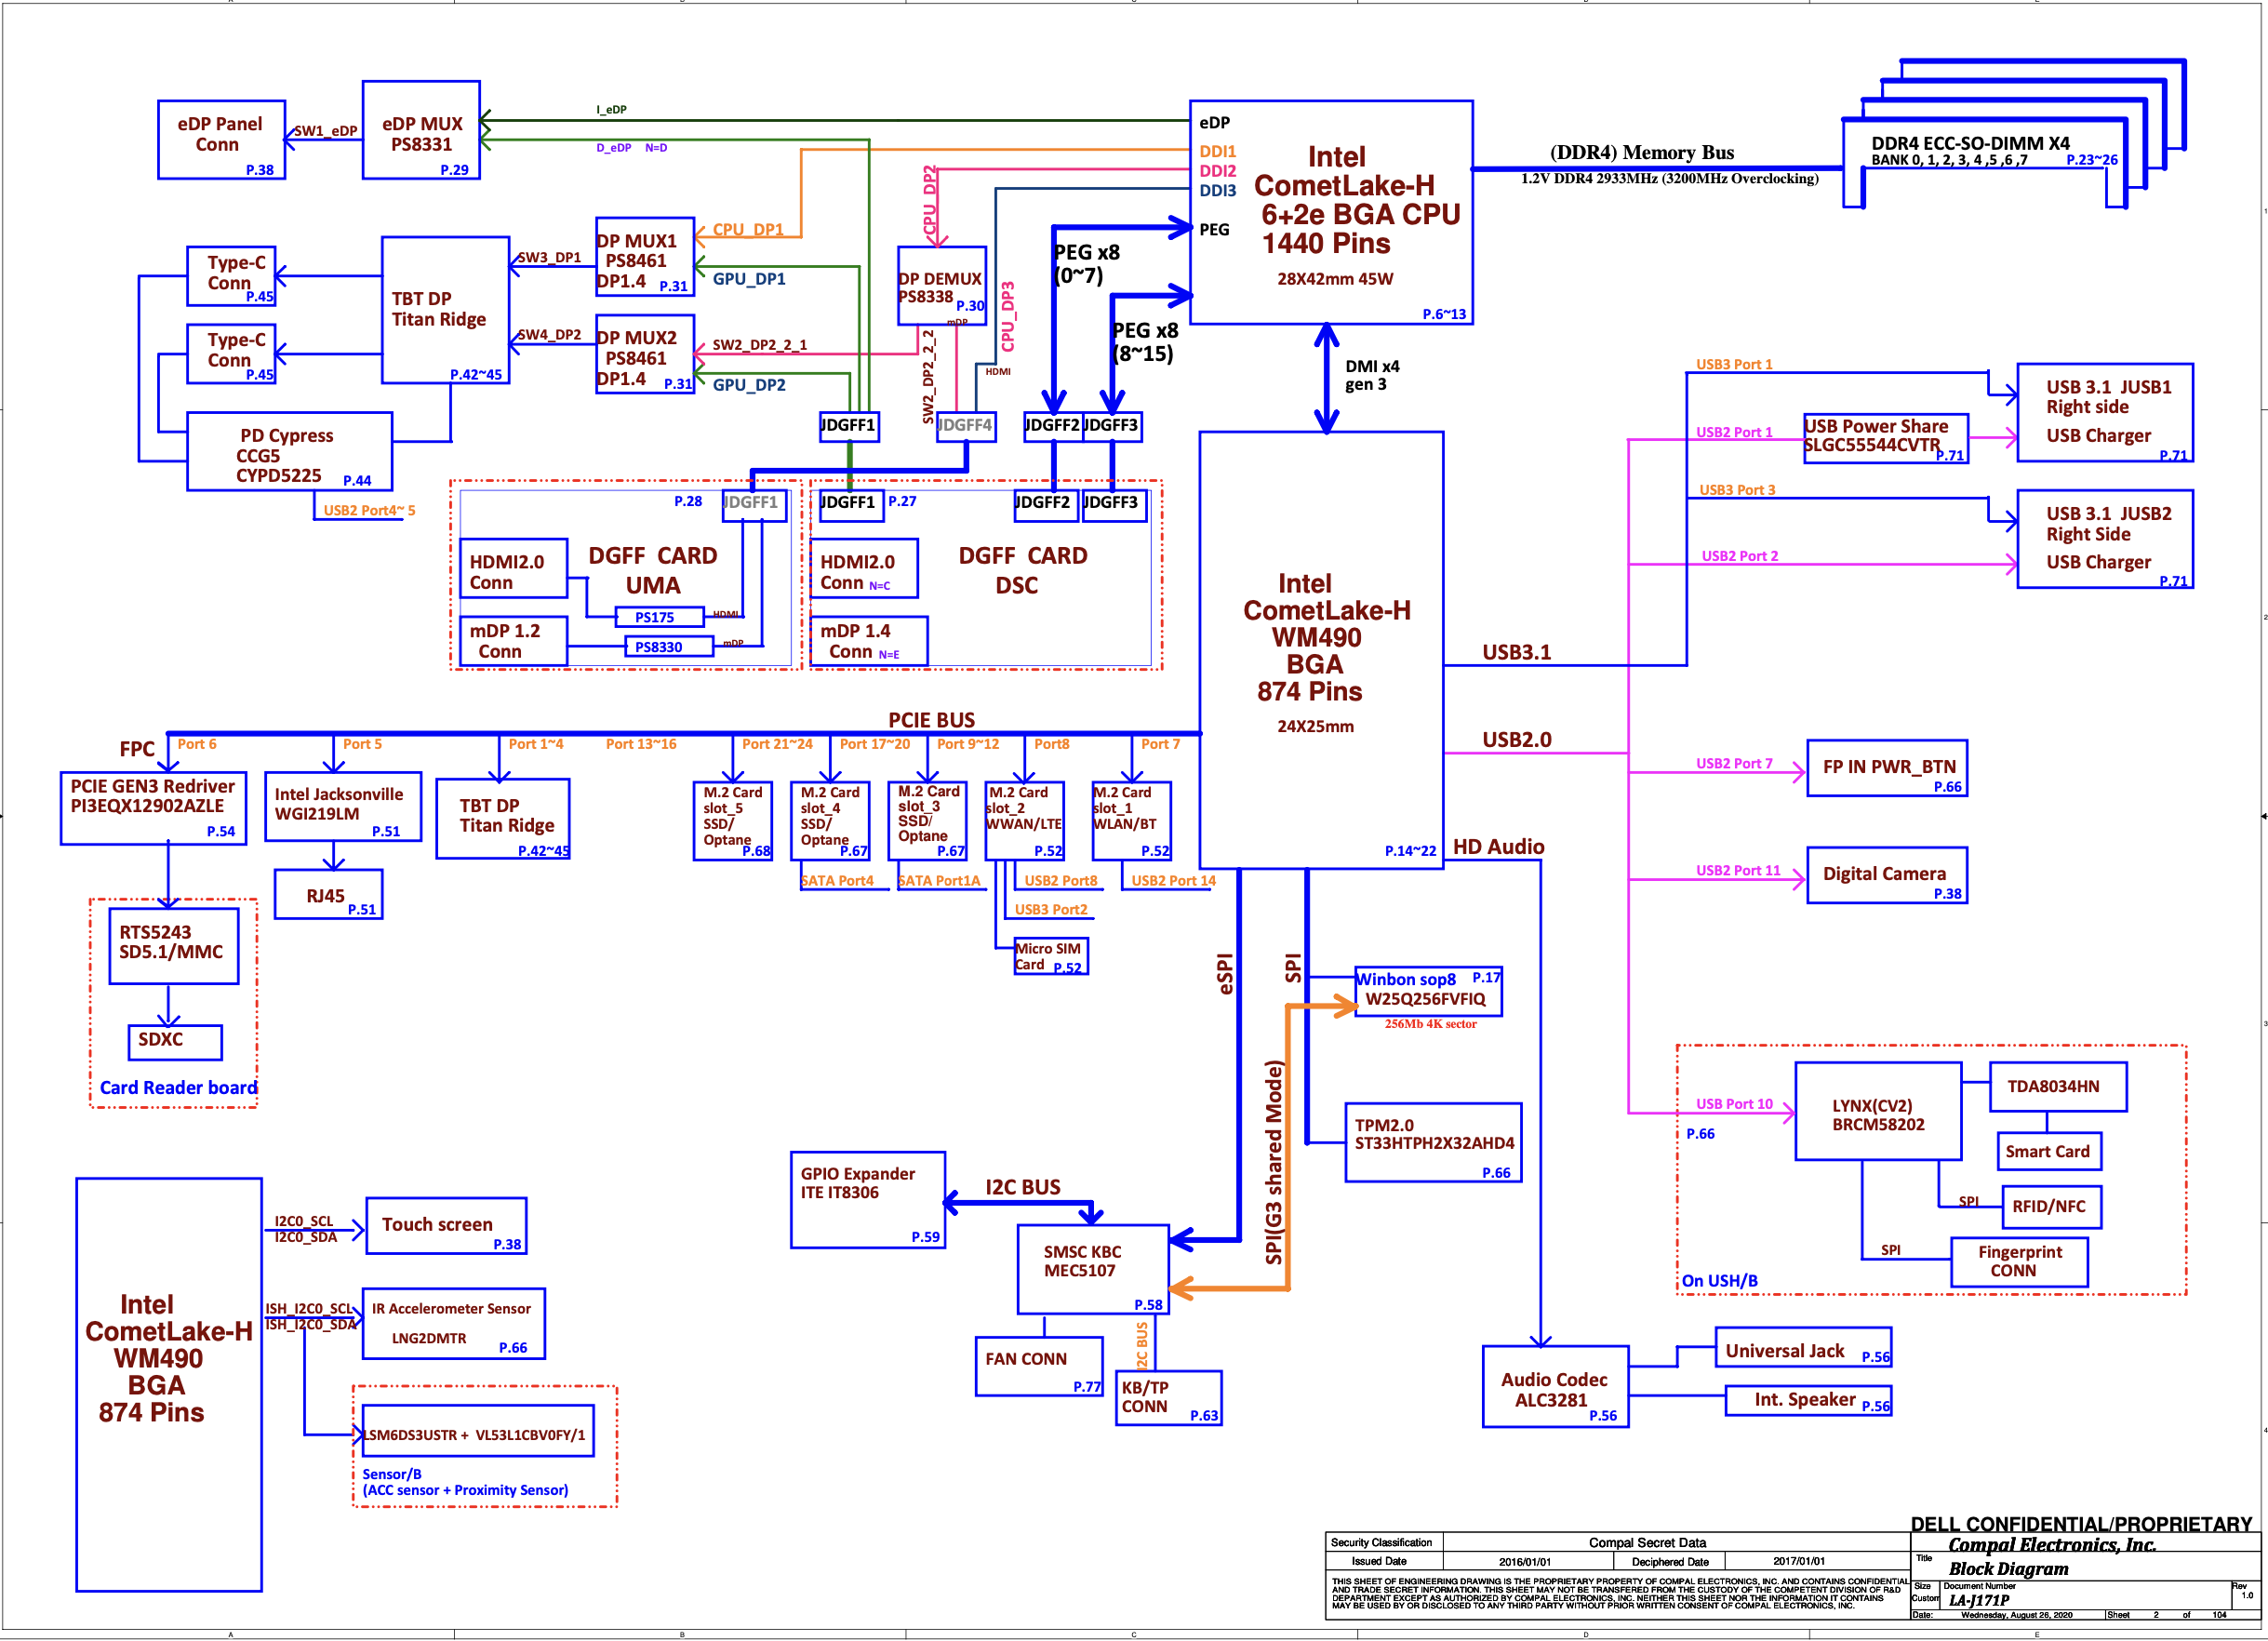Click the DGFF CARD DSC title
Screen dimensions: 2268x1641
pyautogui.click(x=1022, y=570)
